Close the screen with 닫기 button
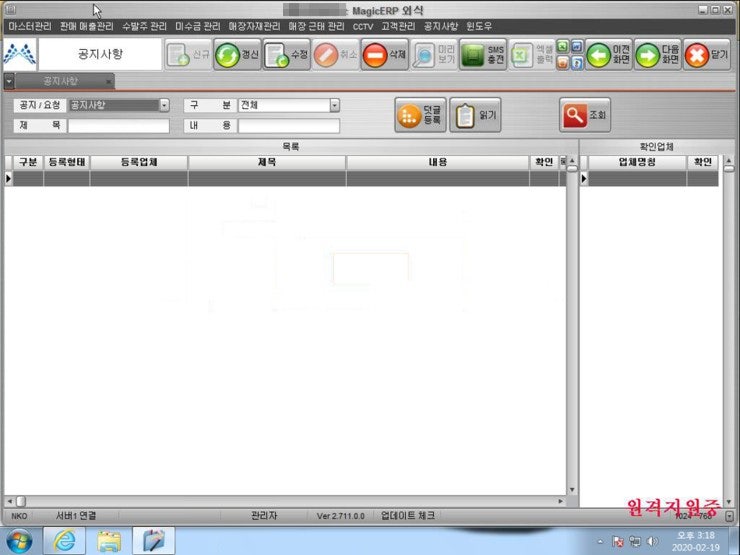Image resolution: width=740 pixels, height=555 pixels. click(x=707, y=55)
